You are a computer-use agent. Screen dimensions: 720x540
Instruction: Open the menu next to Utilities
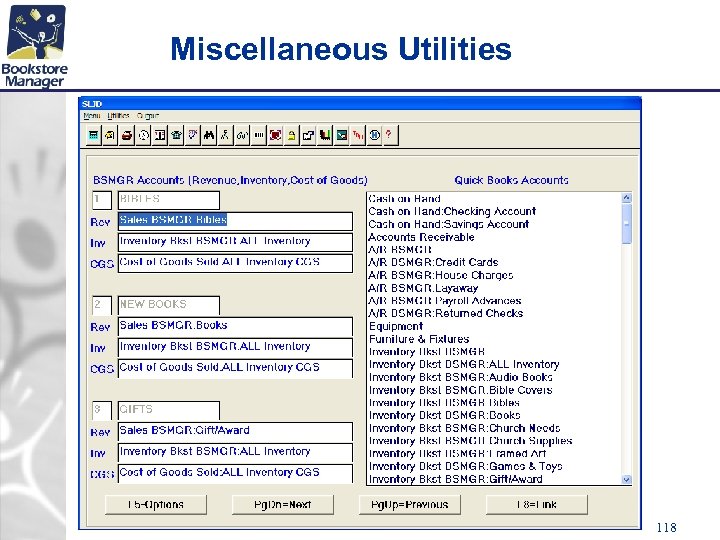click(x=148, y=116)
